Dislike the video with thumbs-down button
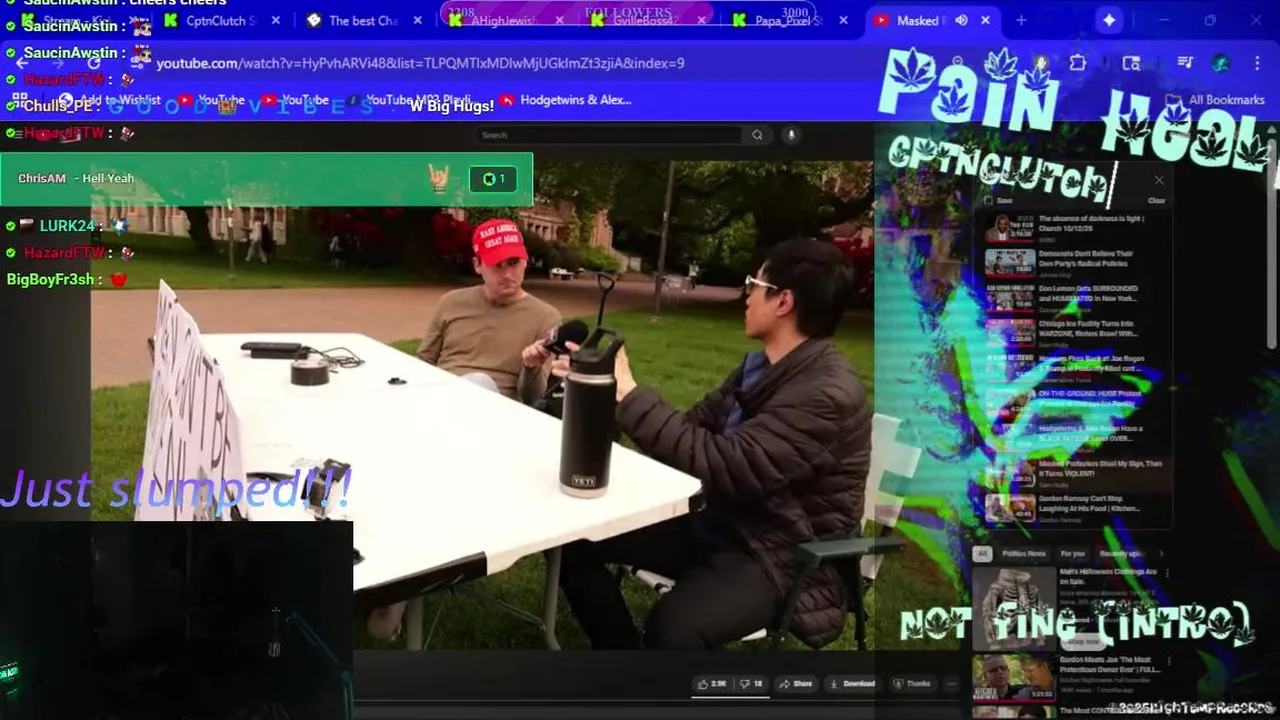The image size is (1280, 720). 751,684
